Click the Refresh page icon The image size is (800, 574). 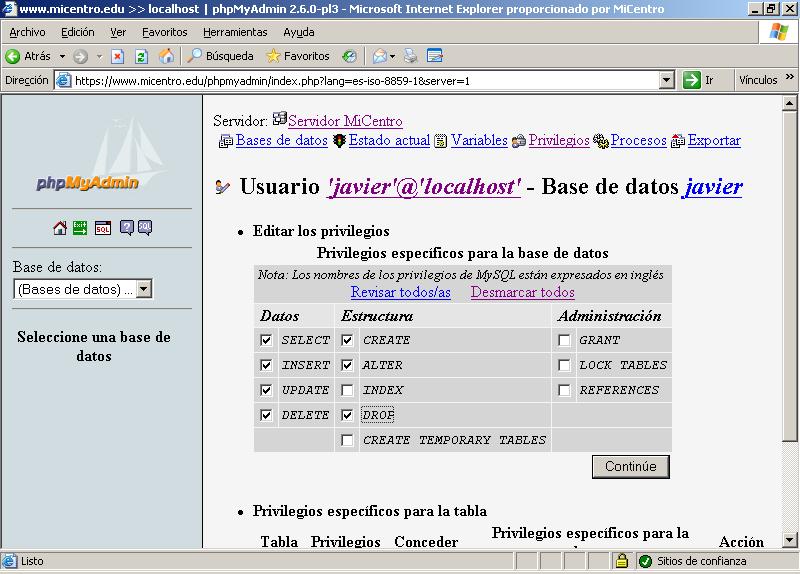coord(141,56)
